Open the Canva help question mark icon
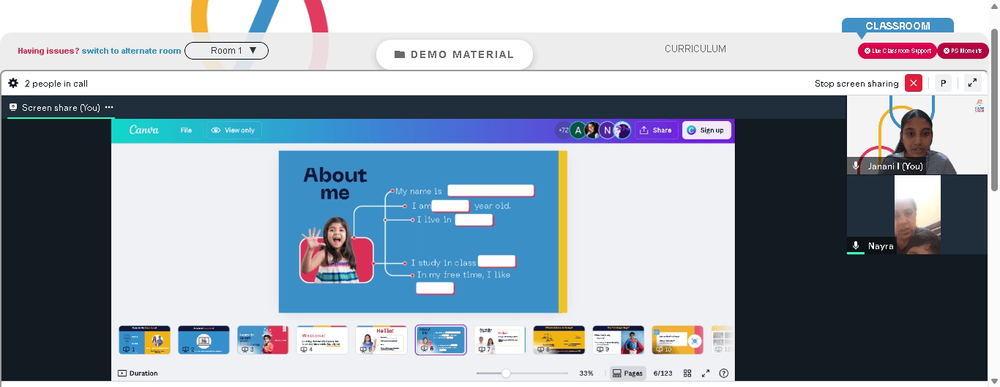The height and width of the screenshot is (387, 1000). [723, 373]
